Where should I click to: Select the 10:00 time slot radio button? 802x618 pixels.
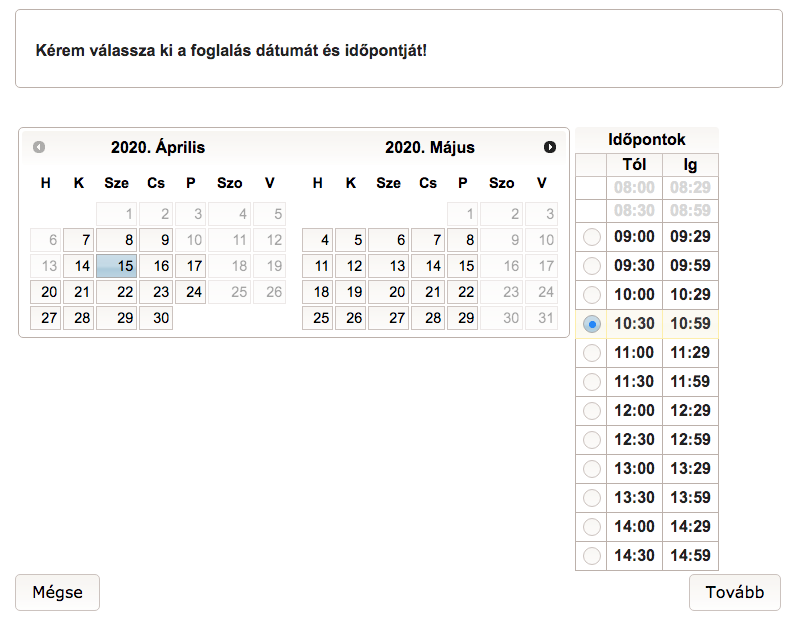coord(592,295)
